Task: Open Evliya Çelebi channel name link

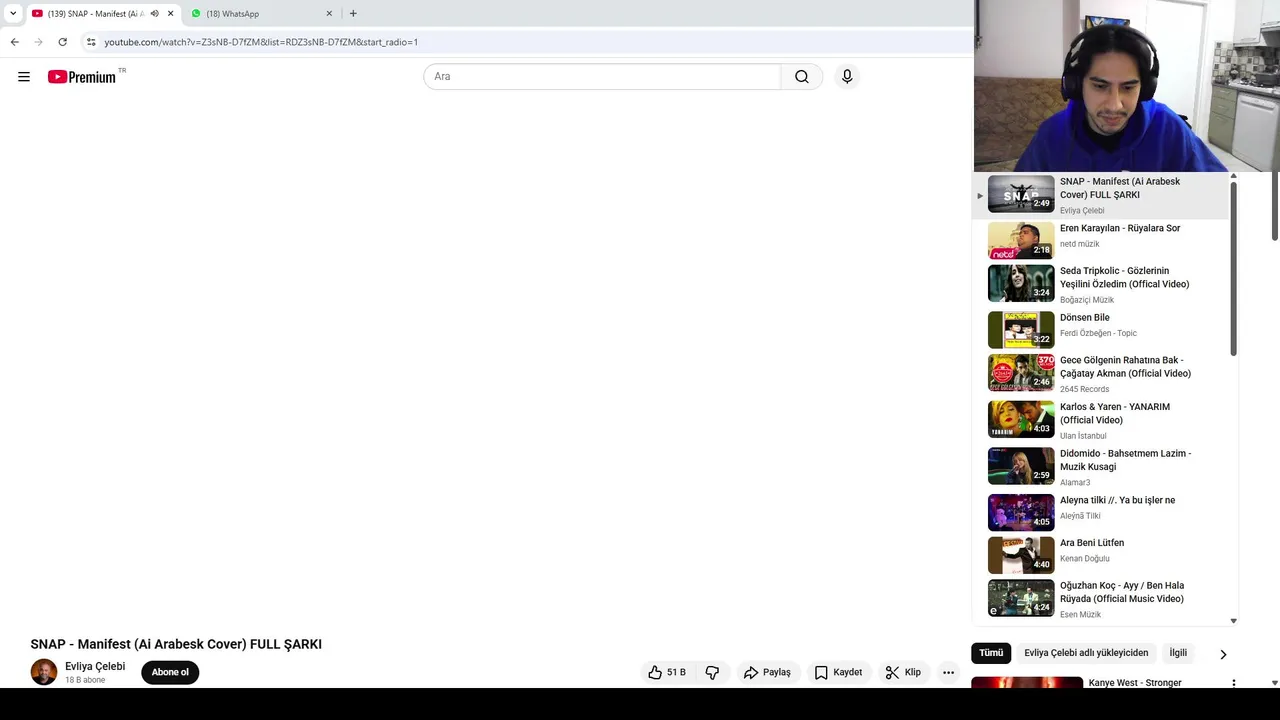Action: 95,666
